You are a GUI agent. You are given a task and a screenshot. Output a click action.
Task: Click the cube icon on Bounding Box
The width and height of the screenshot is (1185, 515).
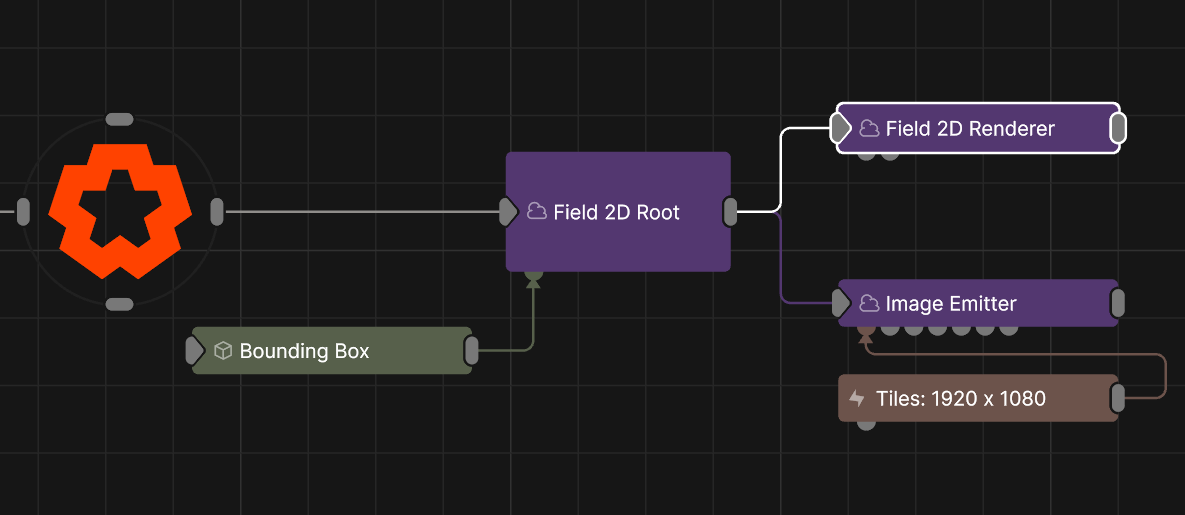pyautogui.click(x=223, y=351)
